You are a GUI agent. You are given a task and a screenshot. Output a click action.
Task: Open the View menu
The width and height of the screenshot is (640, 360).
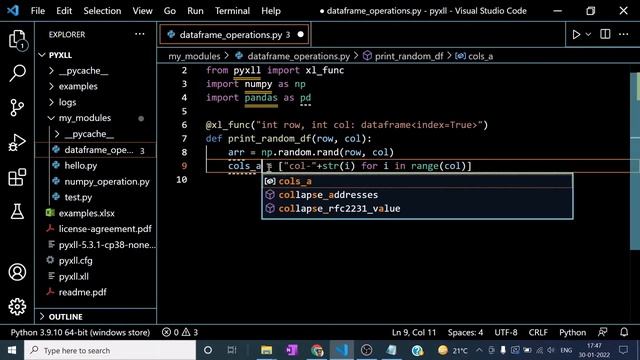142,11
